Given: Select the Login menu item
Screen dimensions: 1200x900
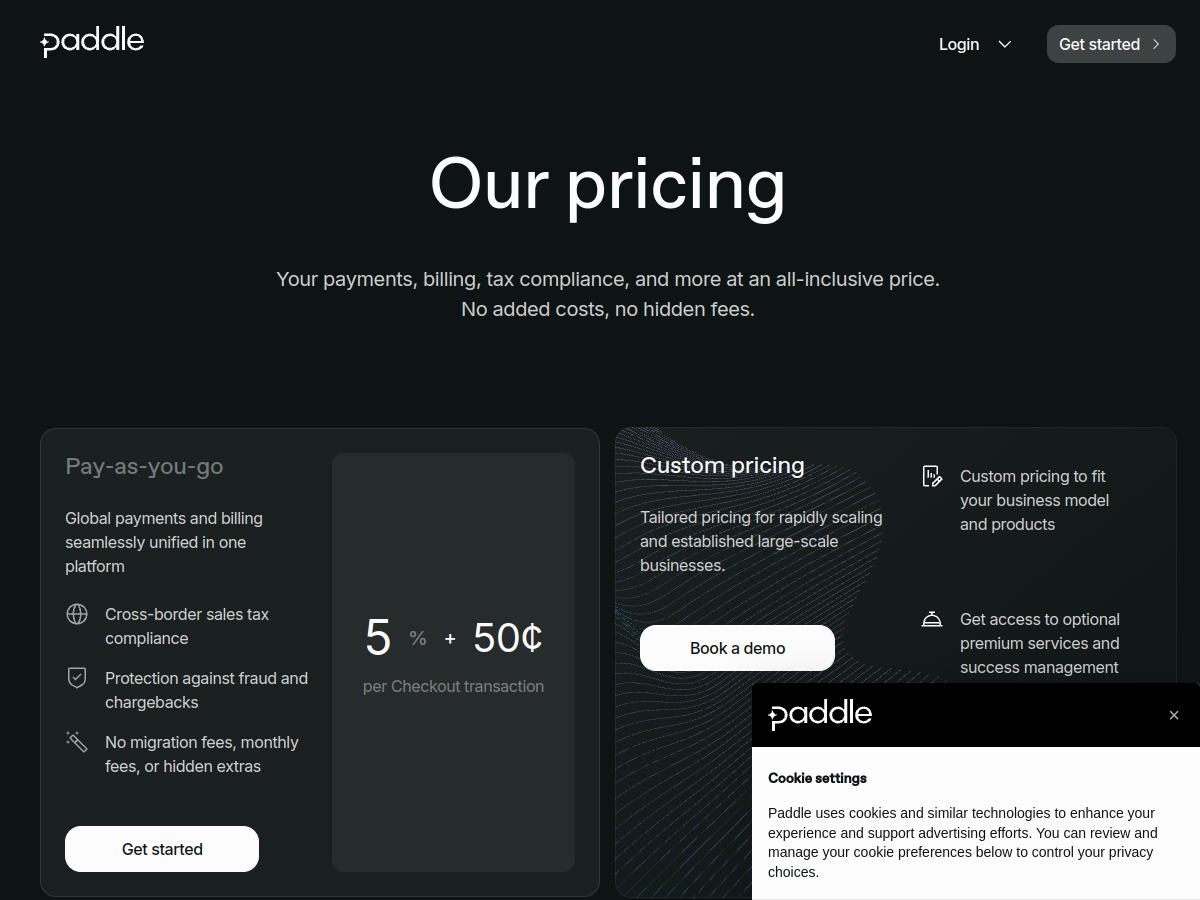Looking at the screenshot, I should [958, 44].
